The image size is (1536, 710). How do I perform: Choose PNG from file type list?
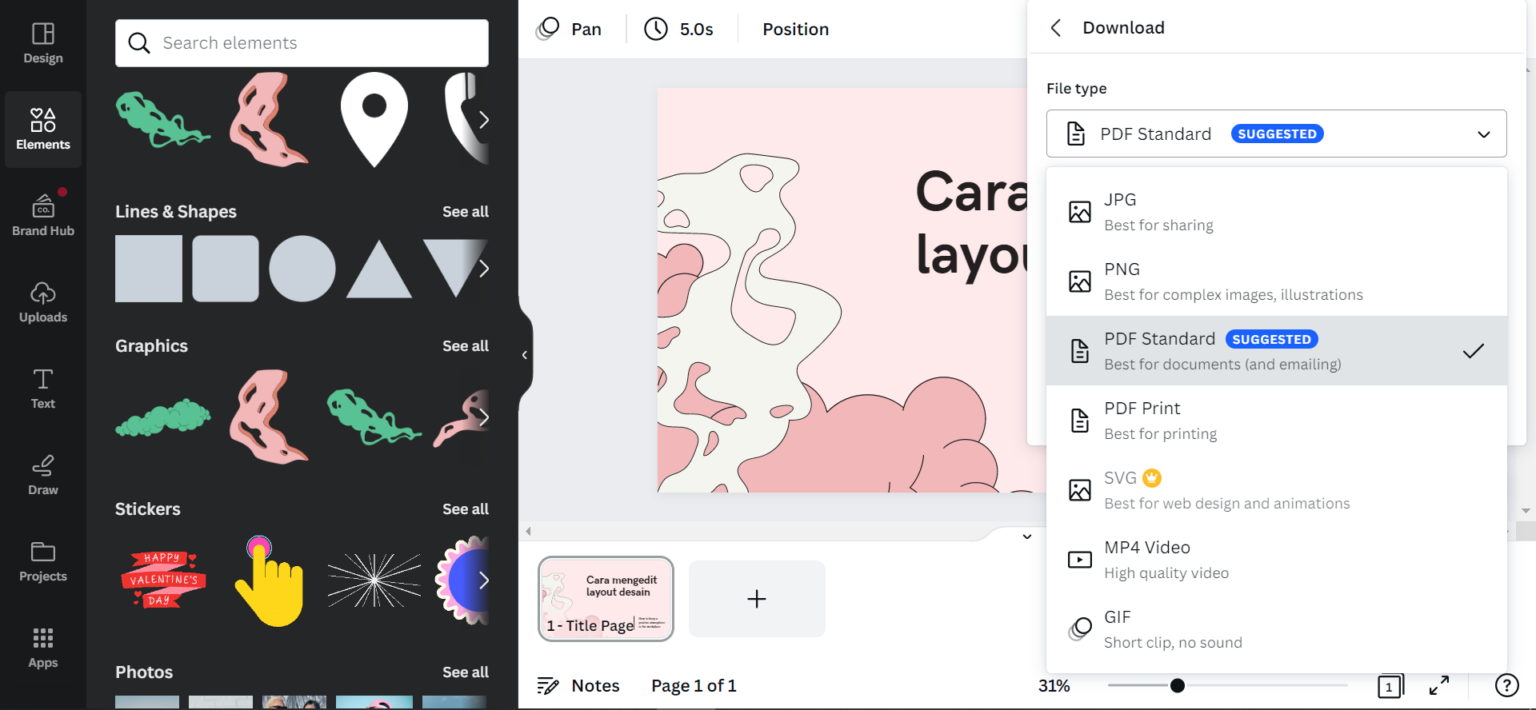click(x=1276, y=281)
